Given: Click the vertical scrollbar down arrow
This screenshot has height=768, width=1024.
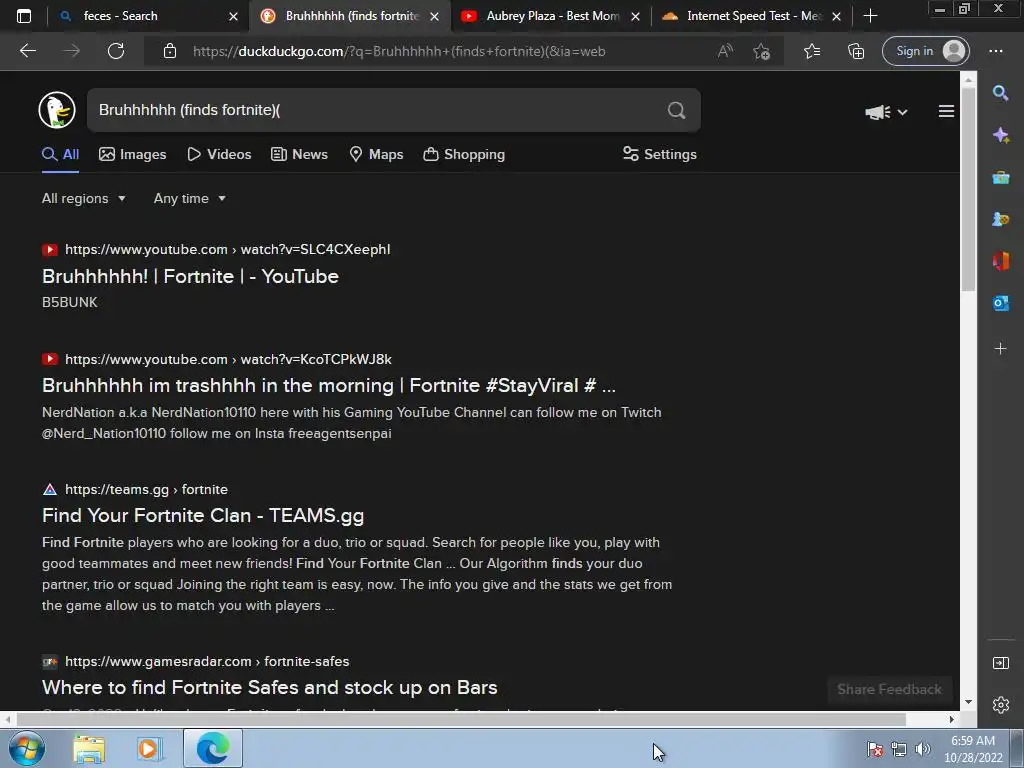Looking at the screenshot, I should (968, 702).
